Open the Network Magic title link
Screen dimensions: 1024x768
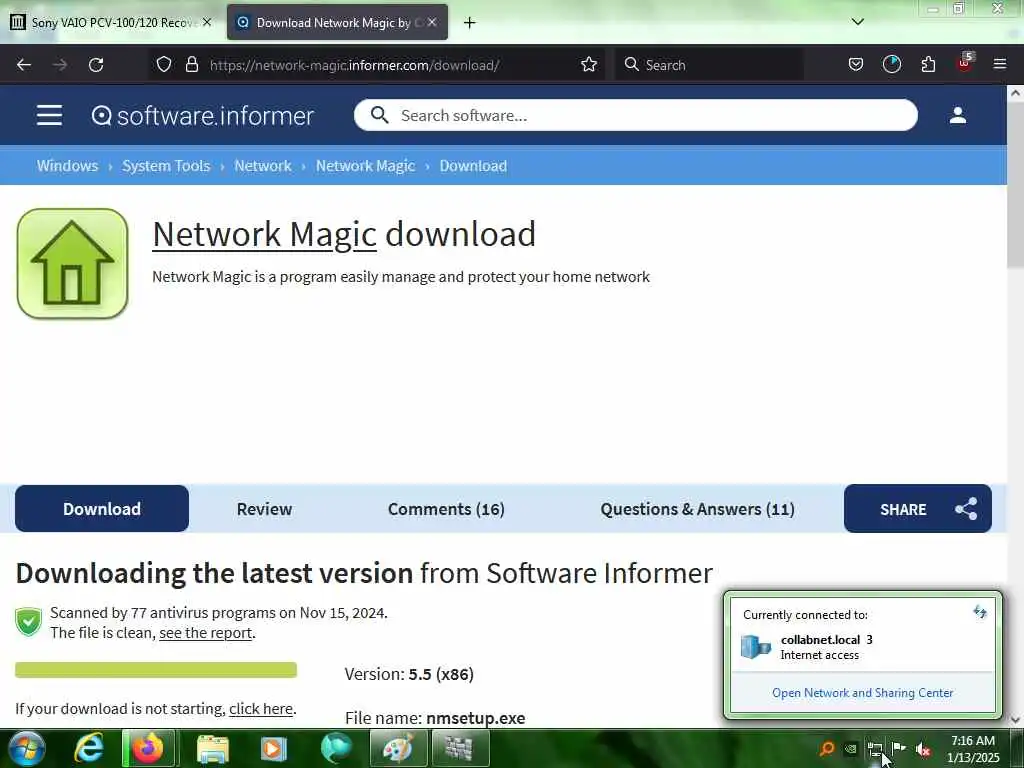264,234
